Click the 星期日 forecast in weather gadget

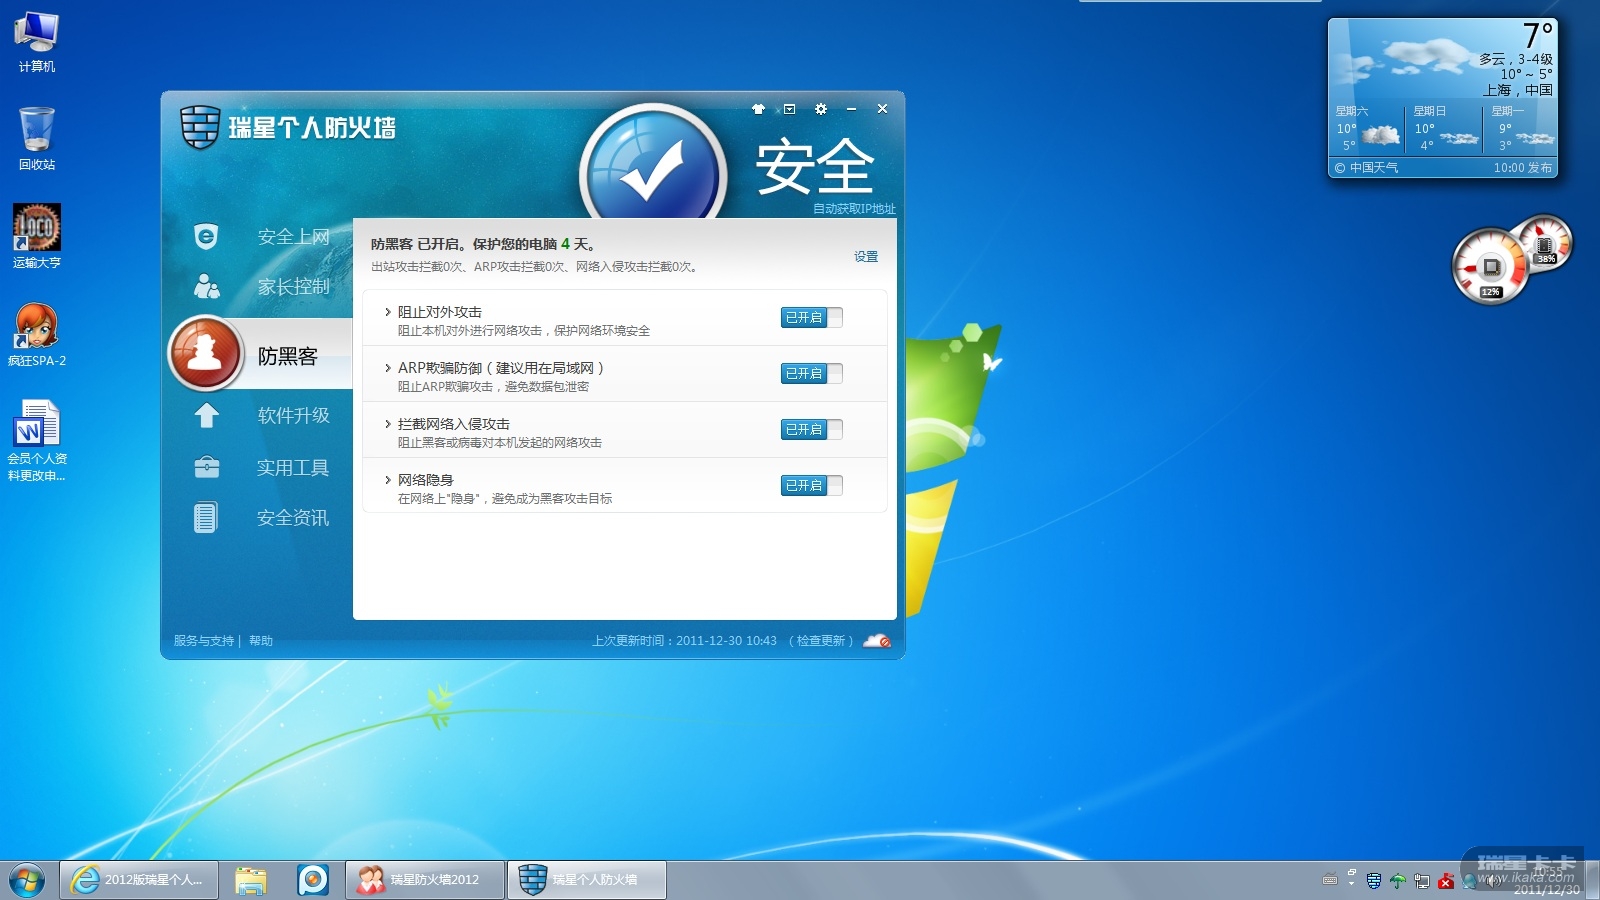point(1445,128)
